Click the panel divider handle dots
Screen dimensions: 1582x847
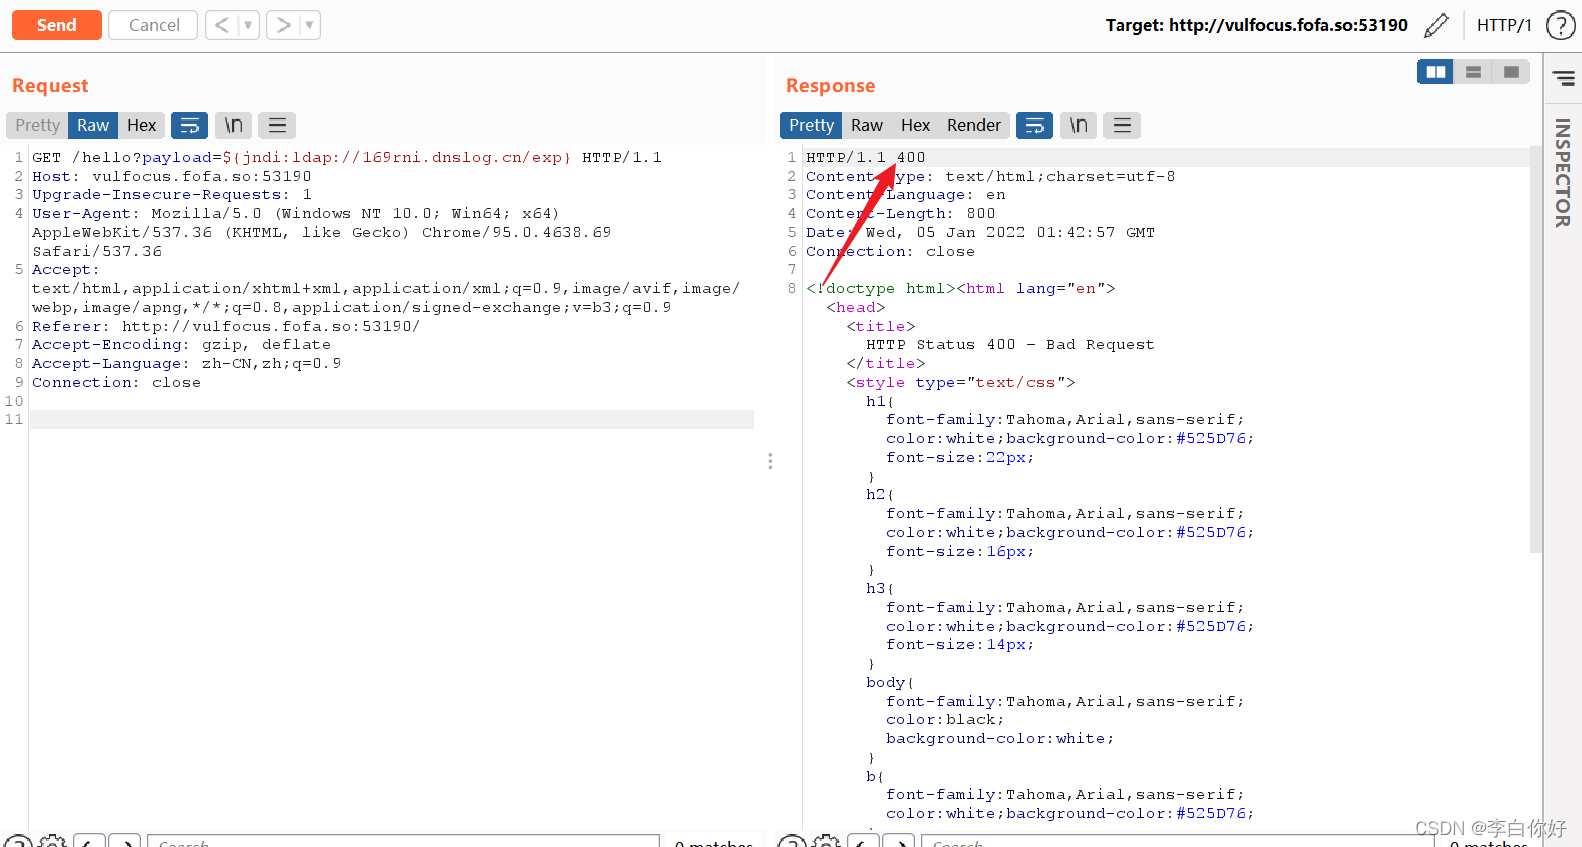click(x=770, y=461)
